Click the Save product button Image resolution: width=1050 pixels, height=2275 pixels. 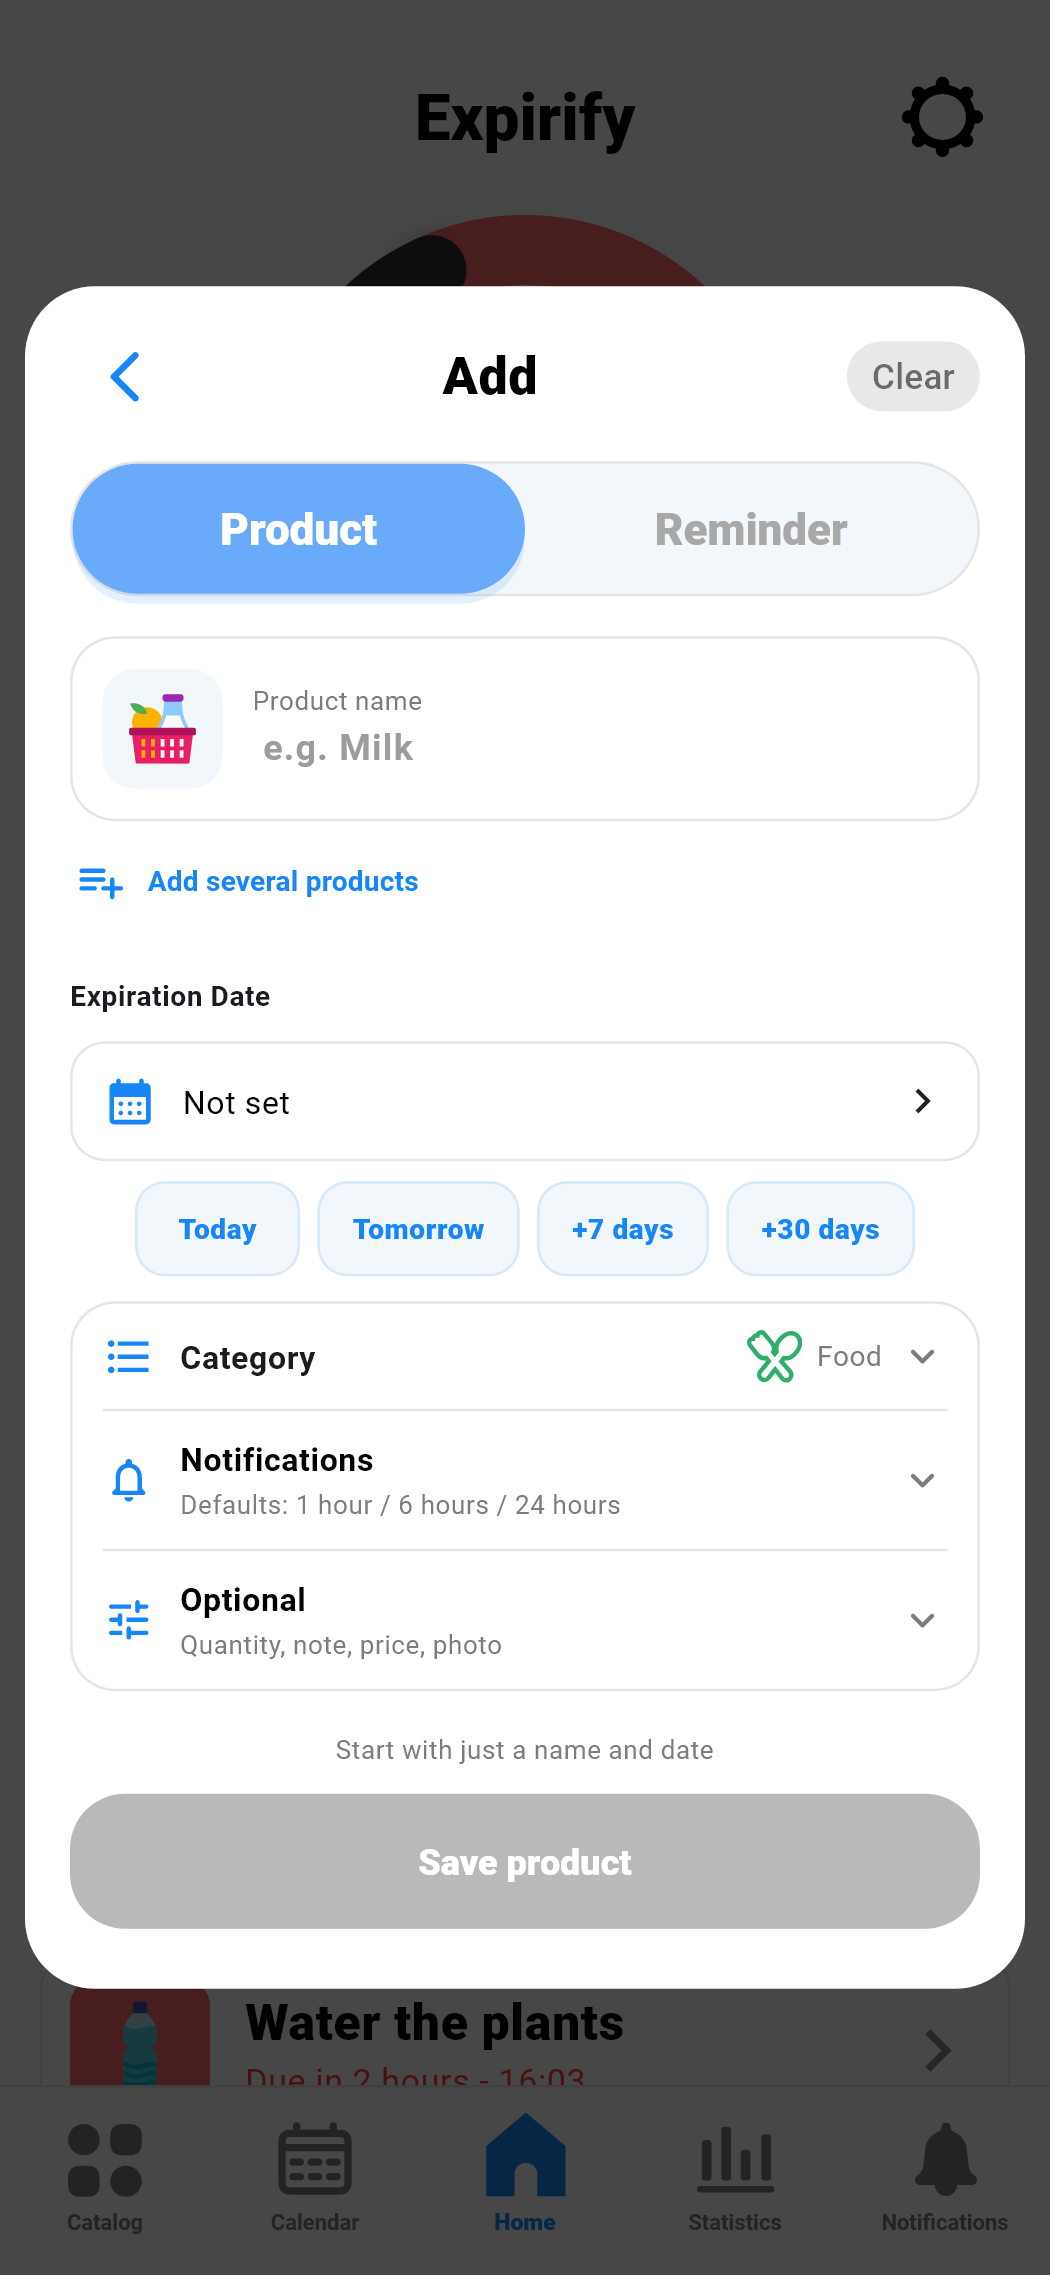pyautogui.click(x=525, y=1861)
